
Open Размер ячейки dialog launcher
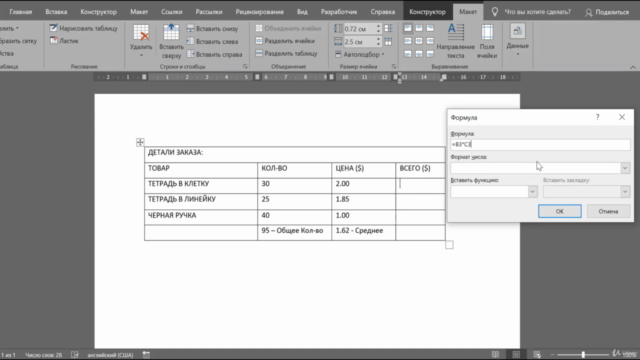(394, 67)
